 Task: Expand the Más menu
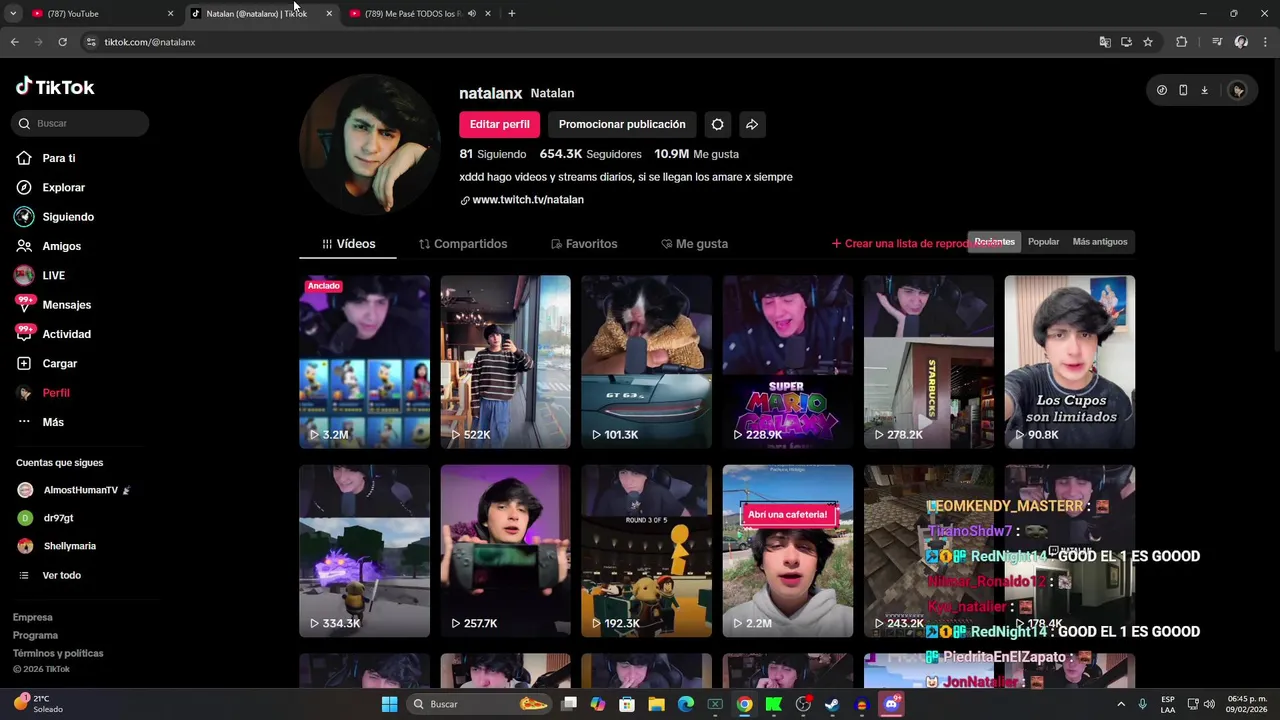point(52,422)
